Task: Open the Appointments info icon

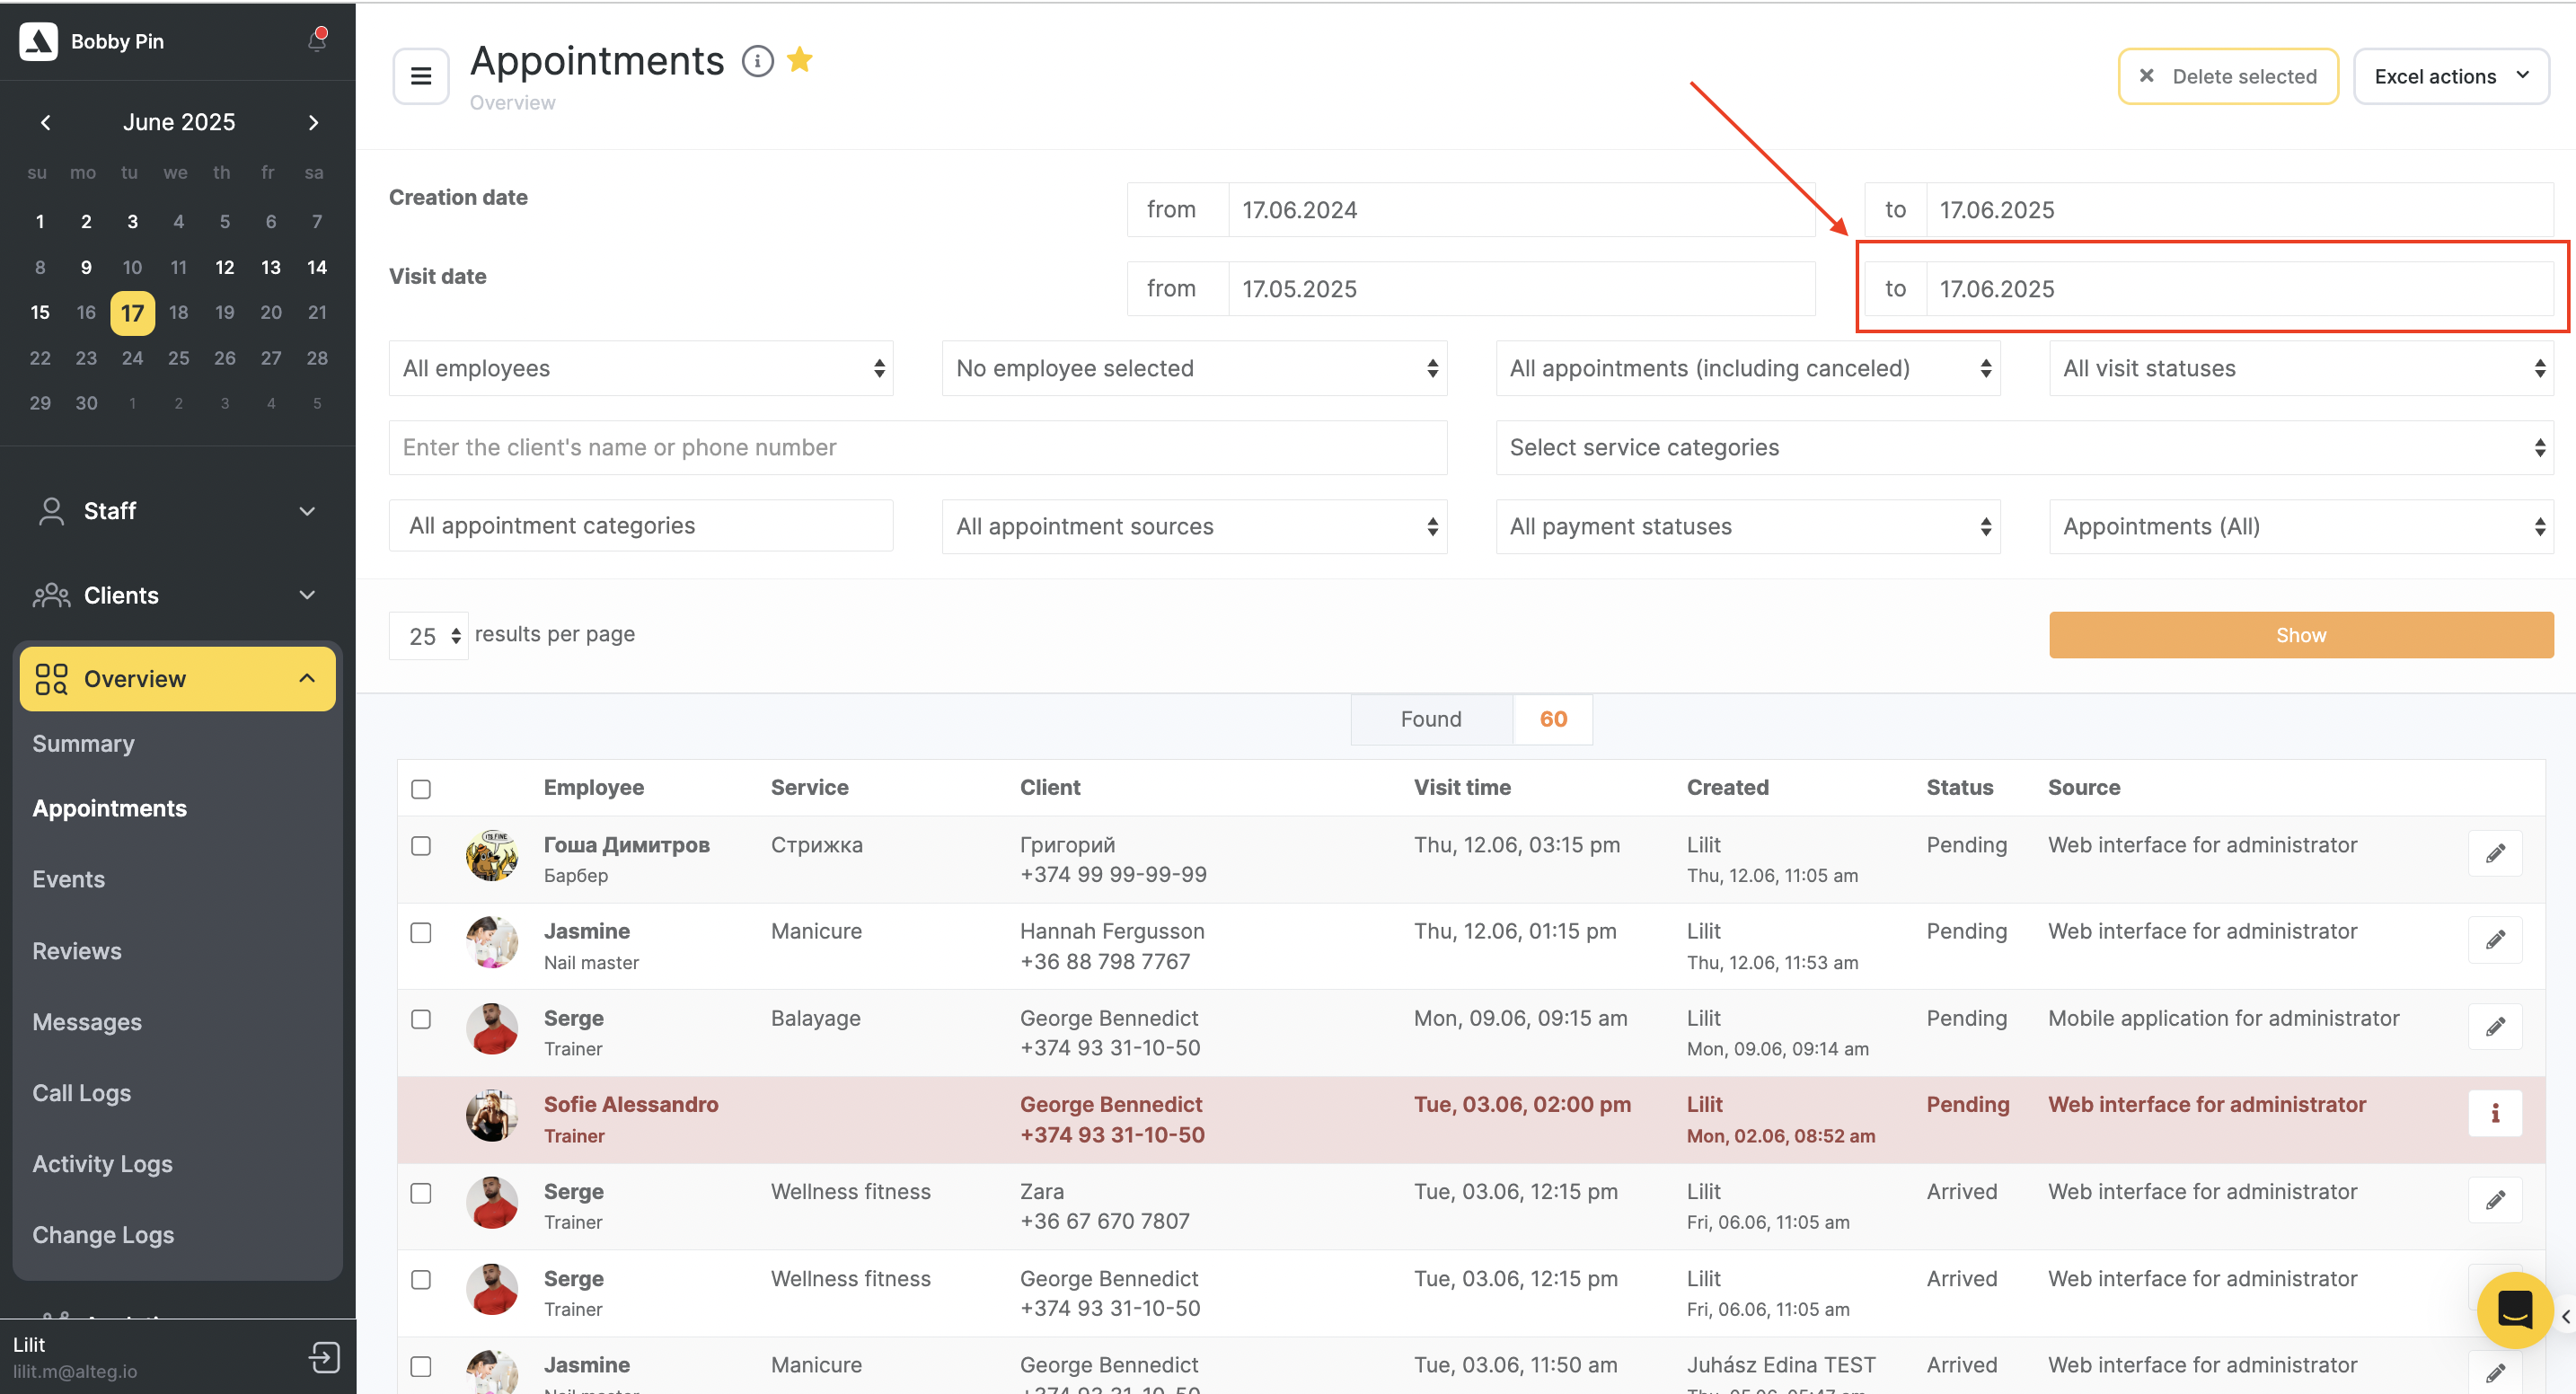Action: (757, 61)
